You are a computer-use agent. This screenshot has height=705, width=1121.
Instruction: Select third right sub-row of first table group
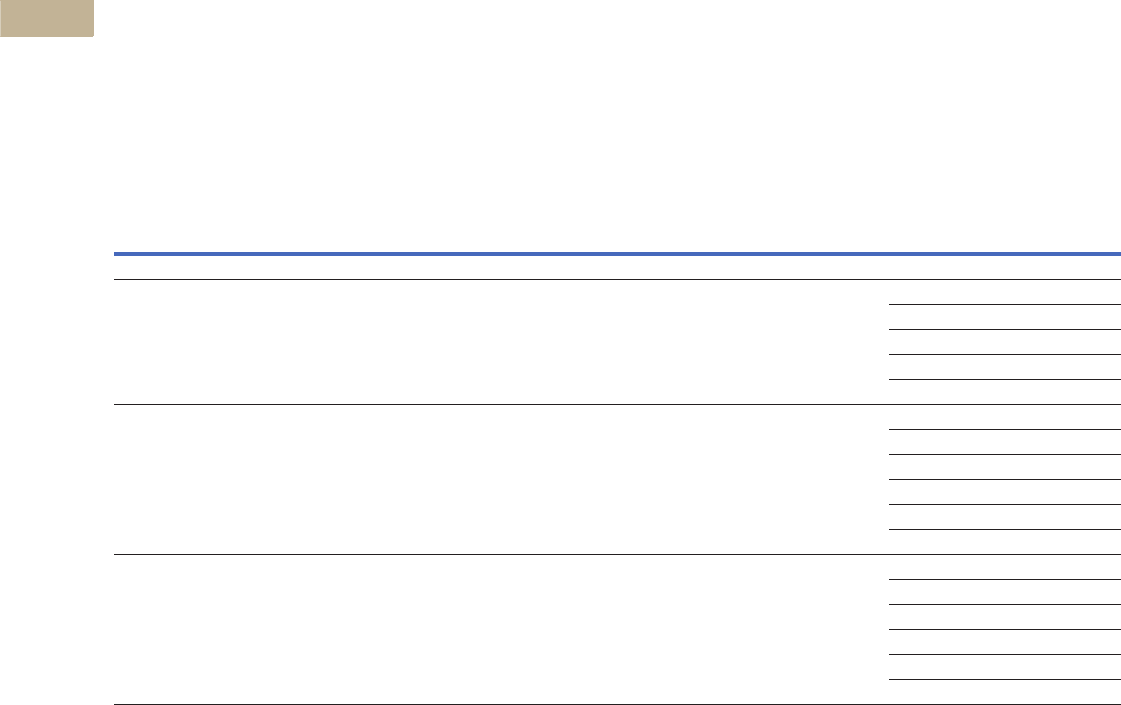[x=1004, y=342]
